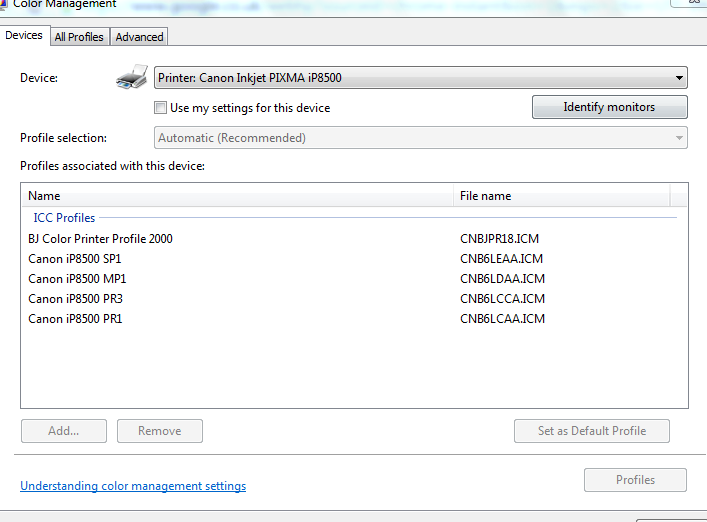Enable 'Use my settings for this device'
707x522 pixels.
(161, 108)
